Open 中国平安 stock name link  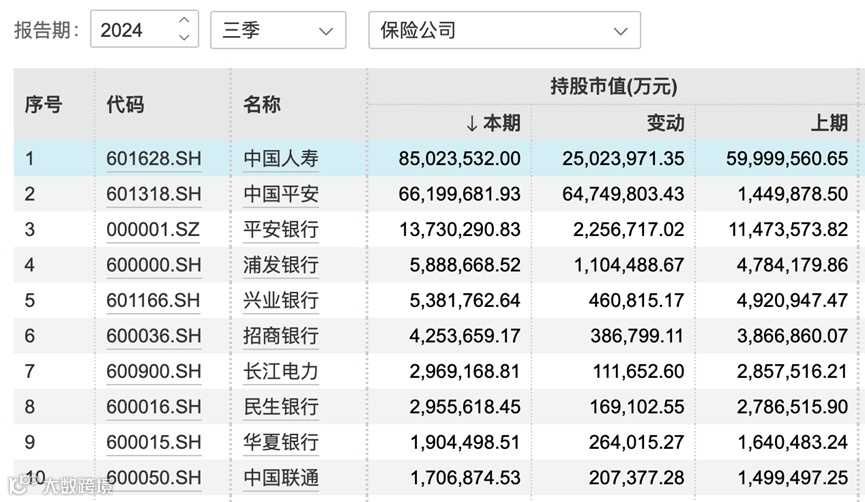(x=281, y=194)
